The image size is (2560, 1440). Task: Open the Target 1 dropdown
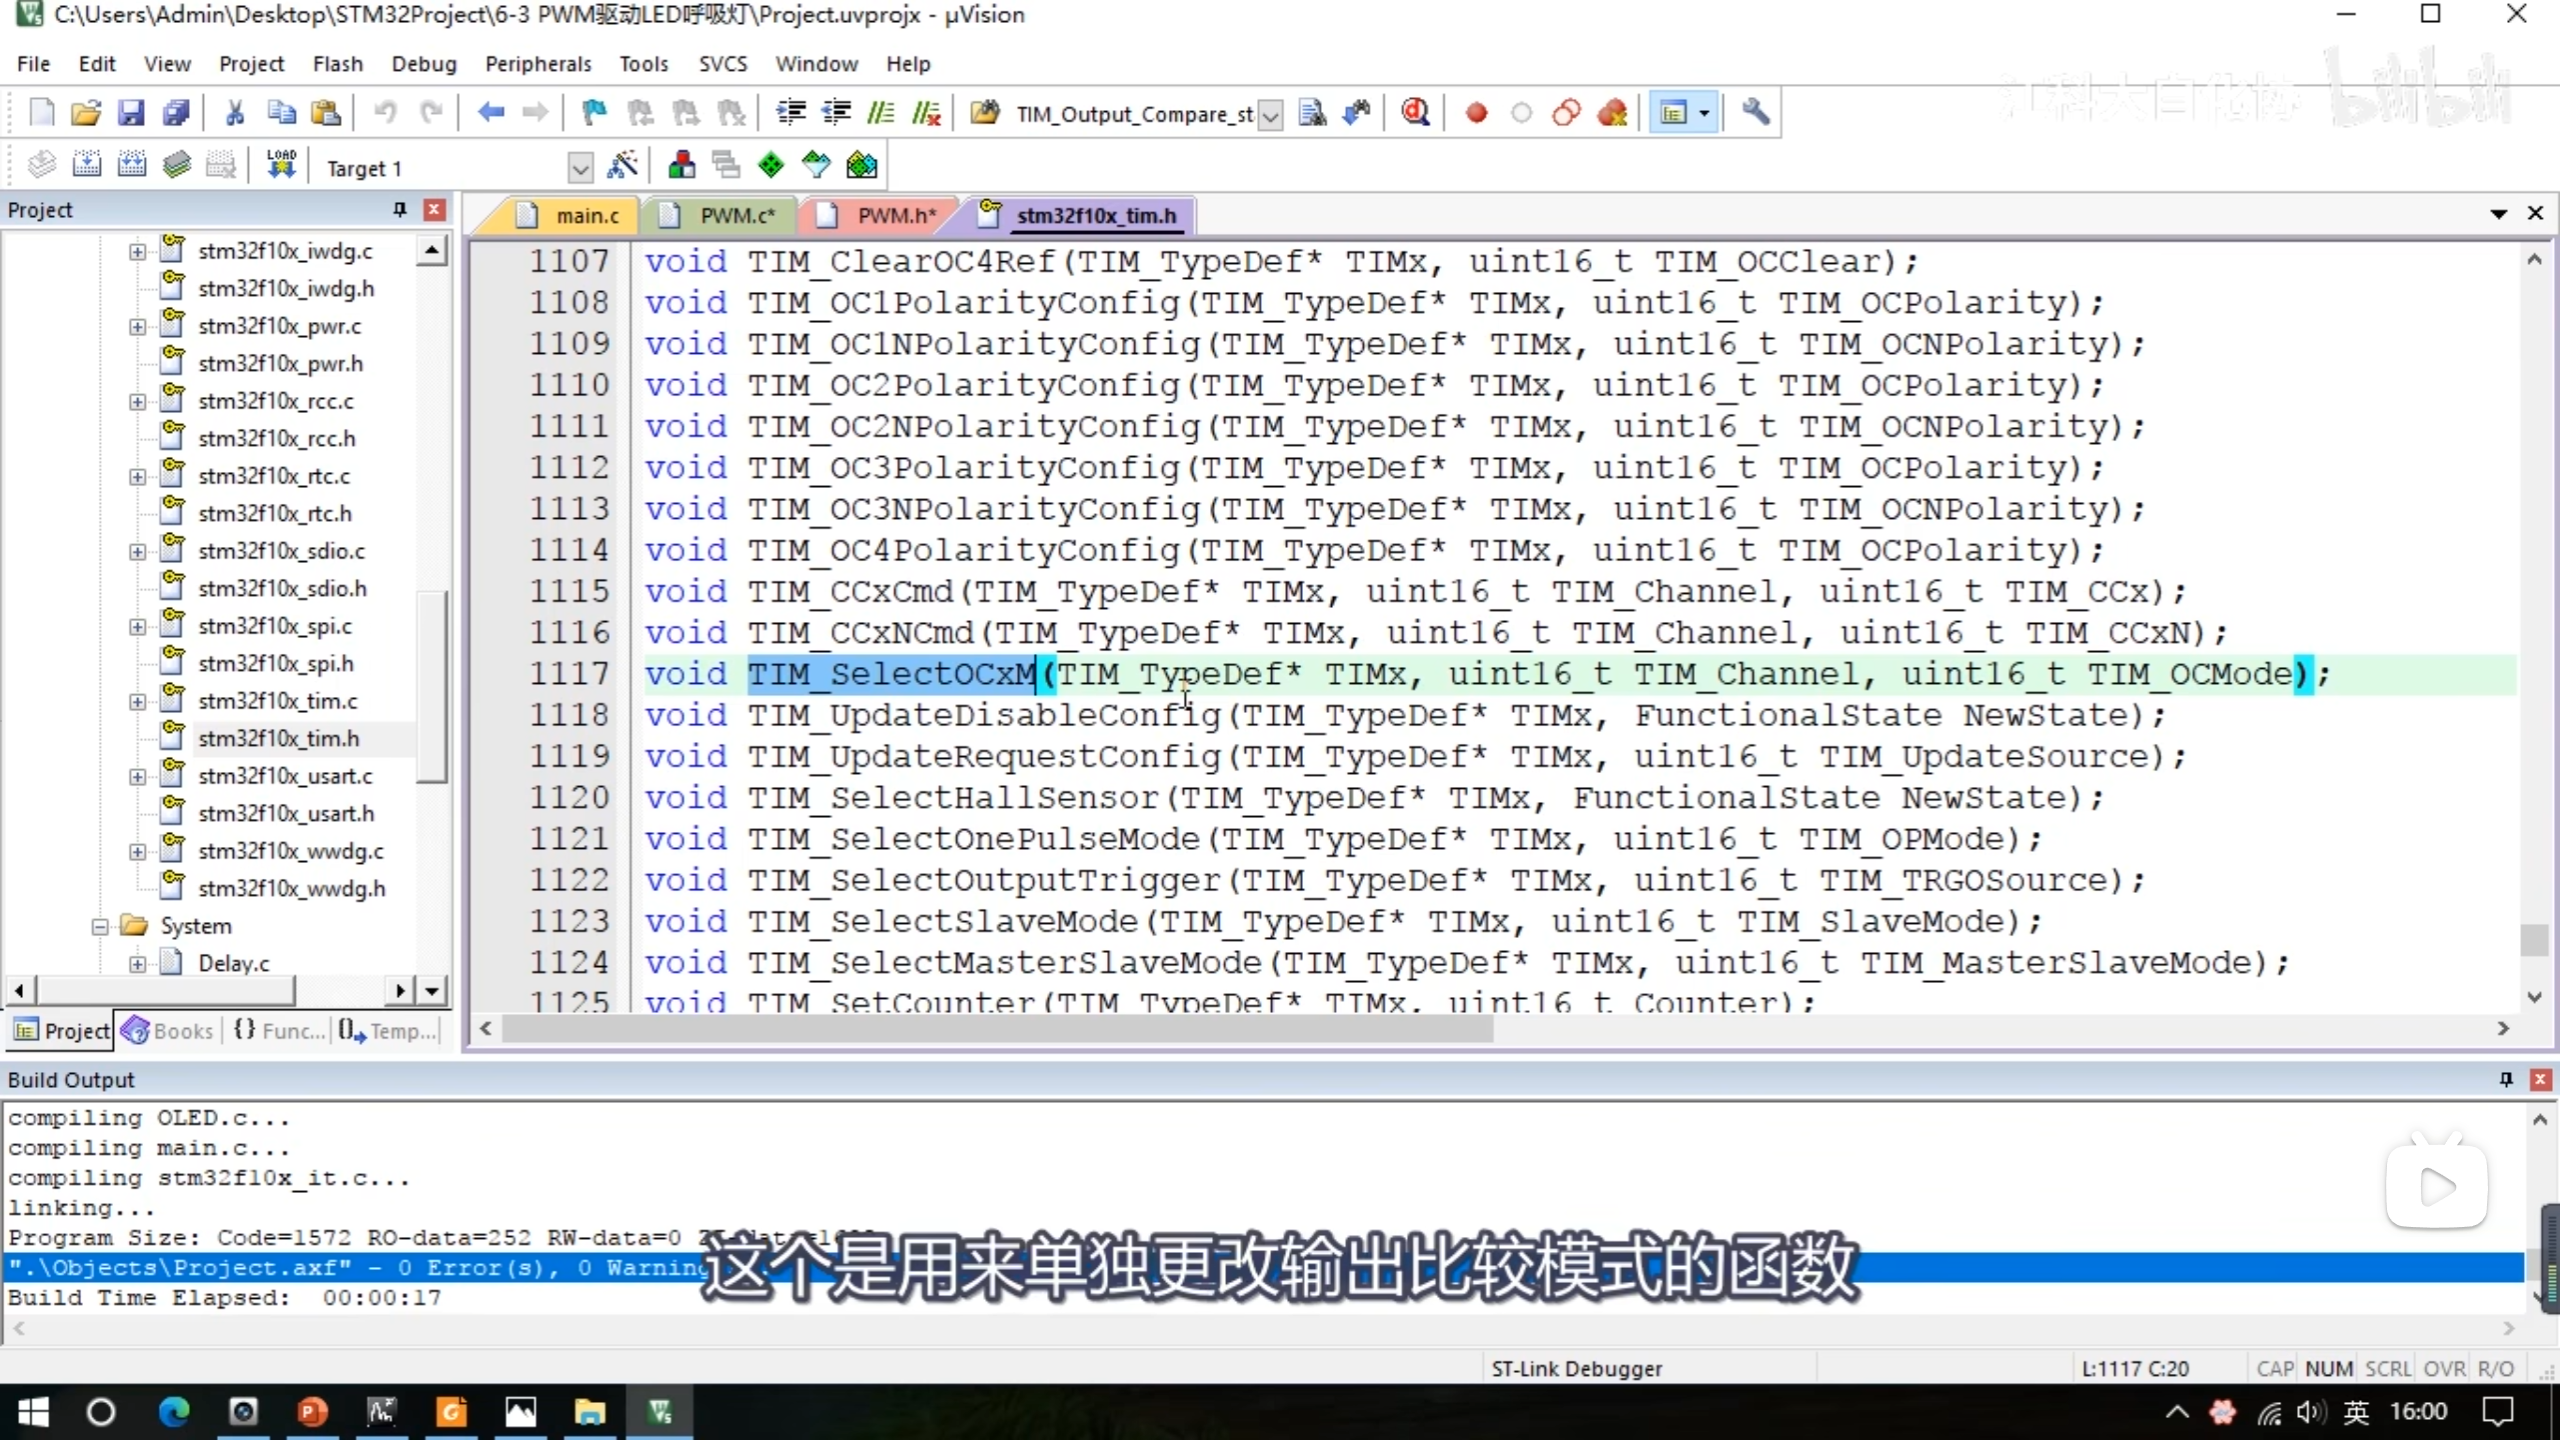pyautogui.click(x=579, y=168)
